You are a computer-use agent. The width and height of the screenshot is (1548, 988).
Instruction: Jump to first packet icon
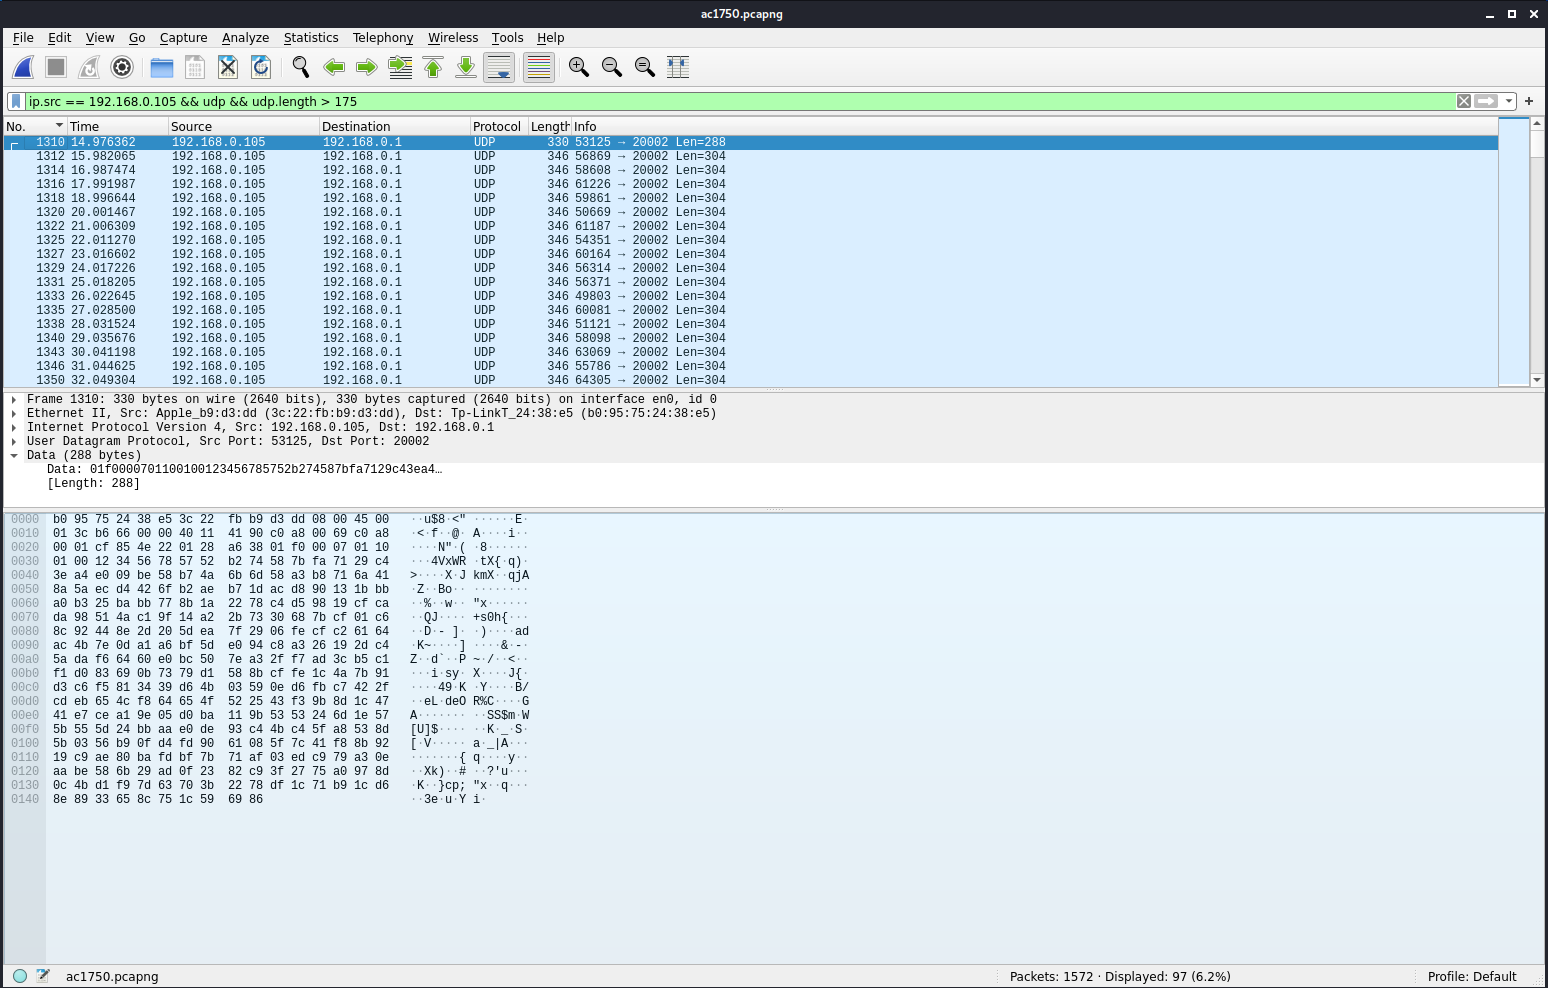click(433, 67)
